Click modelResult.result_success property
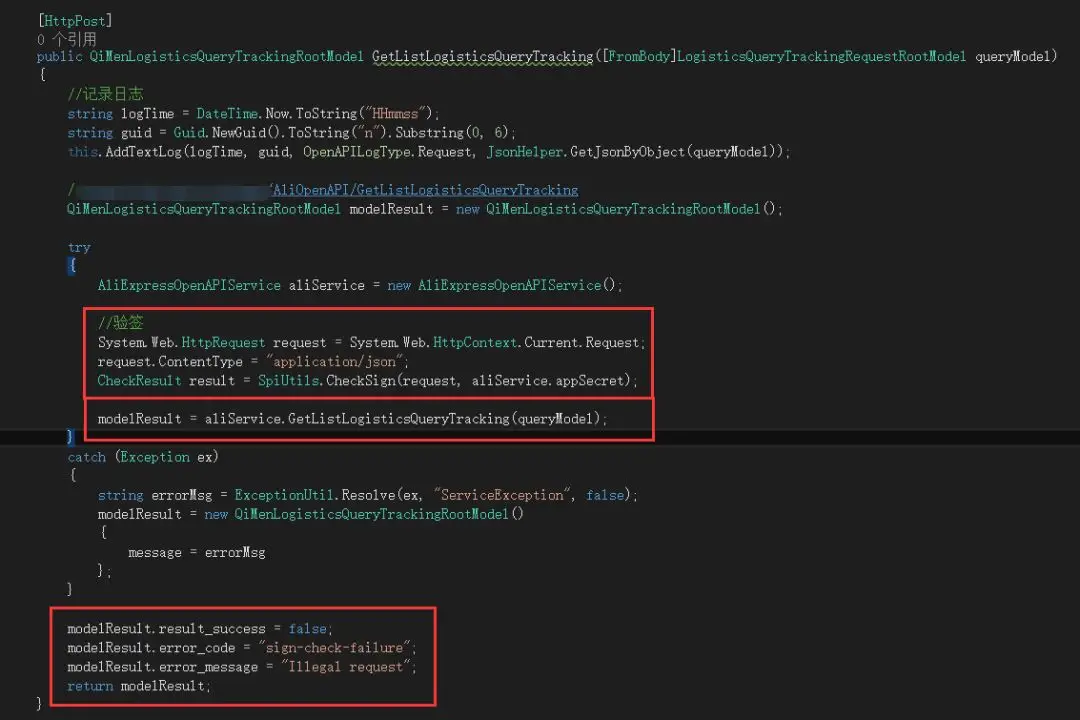 point(166,629)
